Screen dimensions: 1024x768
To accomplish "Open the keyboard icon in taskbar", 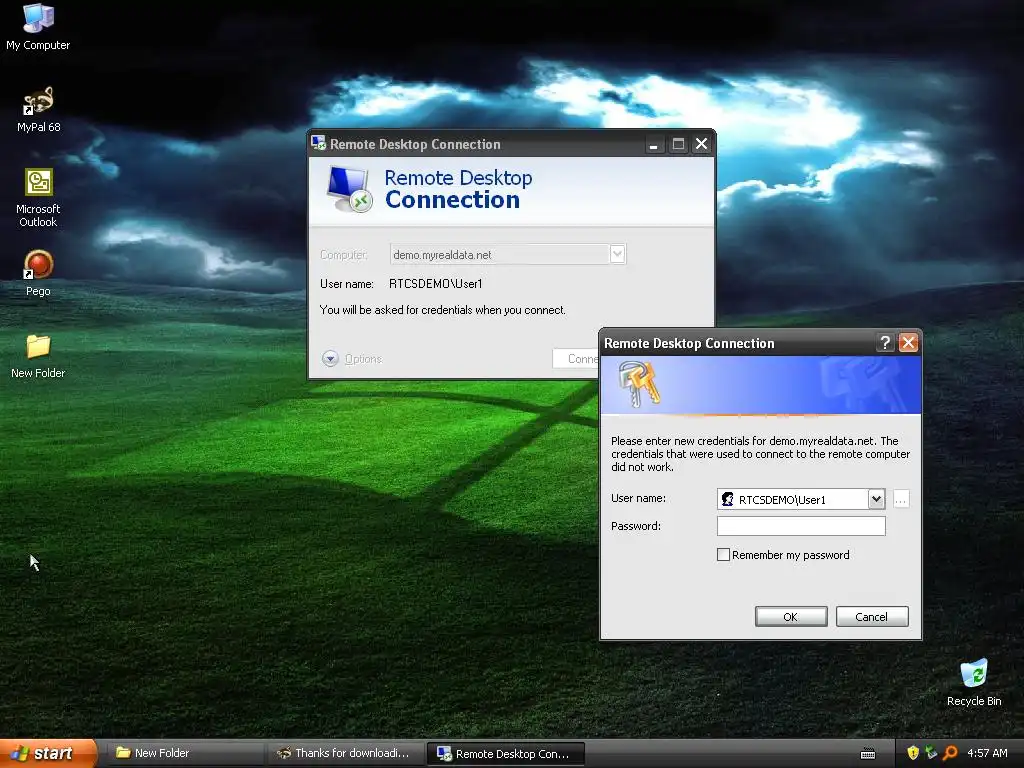I will point(868,754).
